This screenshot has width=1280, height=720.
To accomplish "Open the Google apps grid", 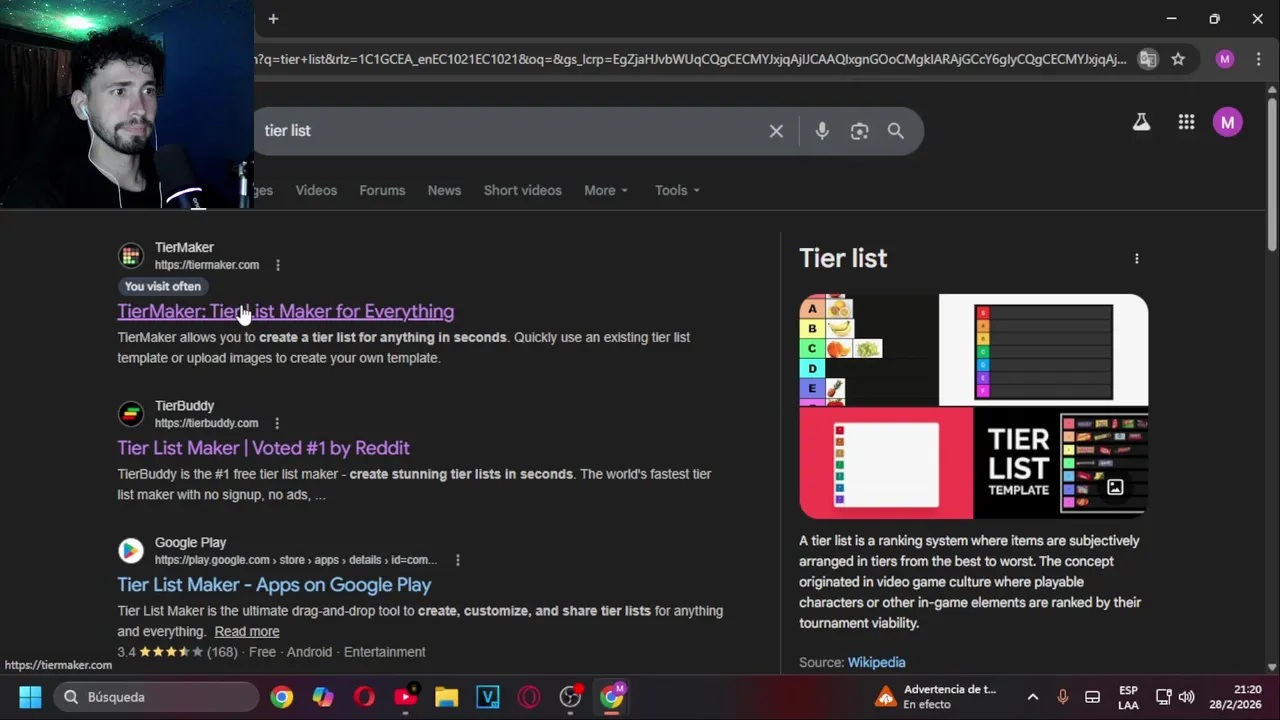I will point(1186,122).
